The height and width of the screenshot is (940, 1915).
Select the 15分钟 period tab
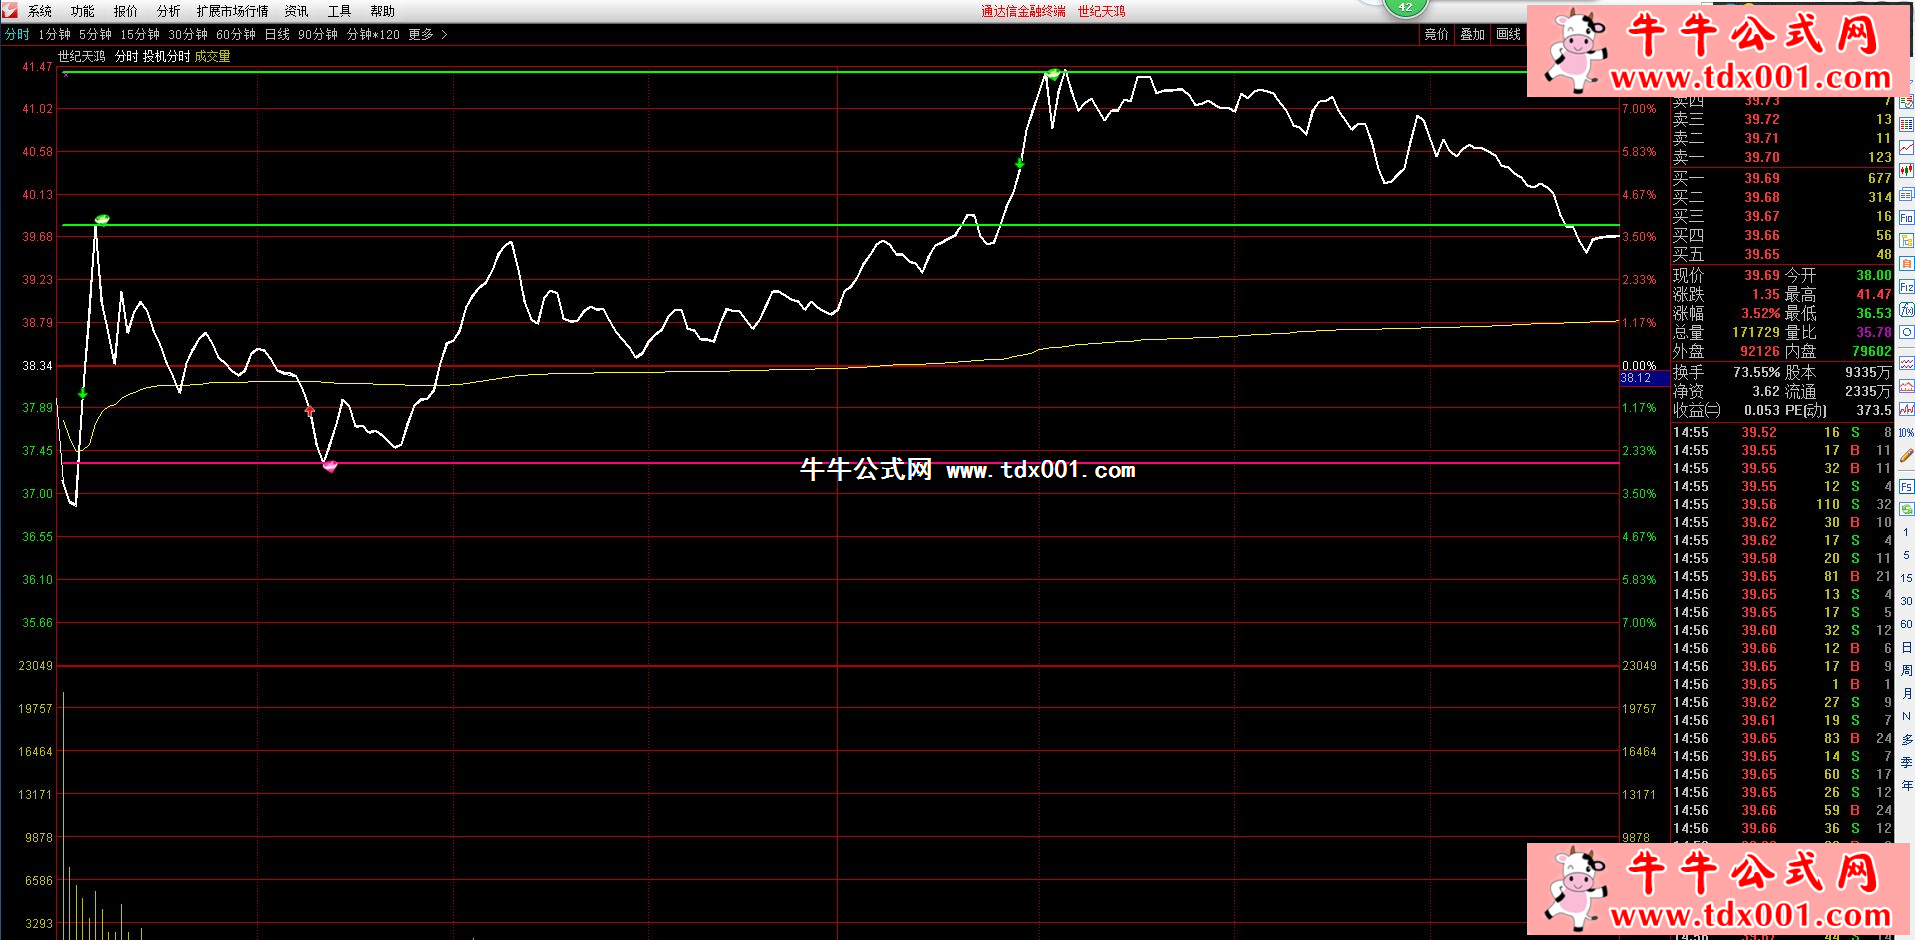[140, 34]
